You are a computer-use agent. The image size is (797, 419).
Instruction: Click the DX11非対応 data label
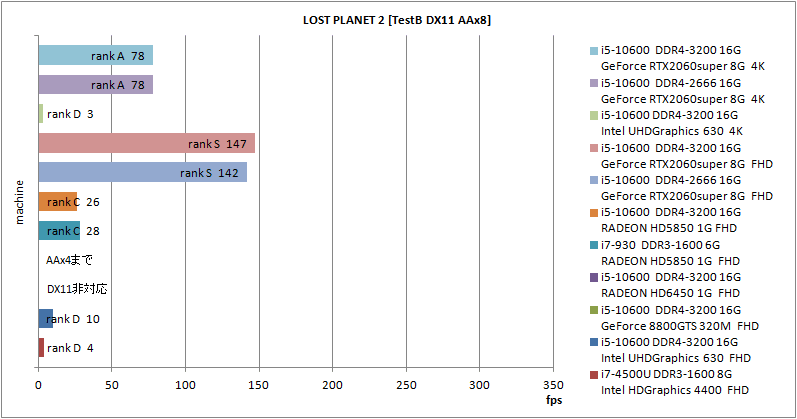77,289
